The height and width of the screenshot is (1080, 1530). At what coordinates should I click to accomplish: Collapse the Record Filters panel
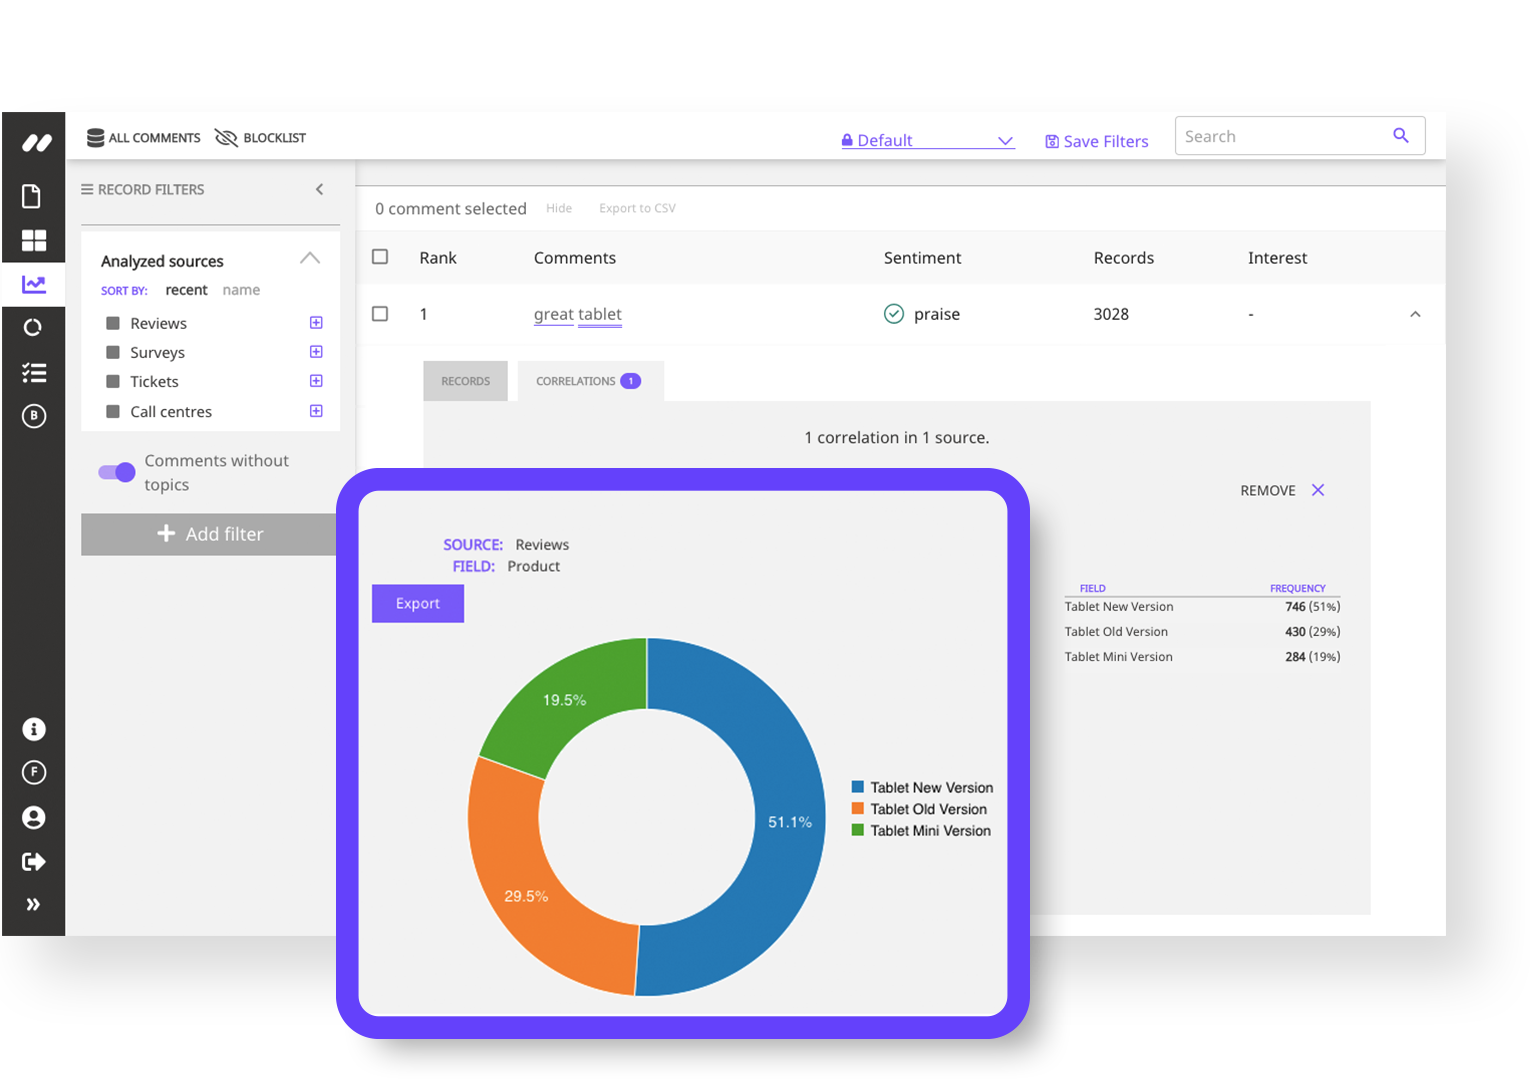coord(319,188)
